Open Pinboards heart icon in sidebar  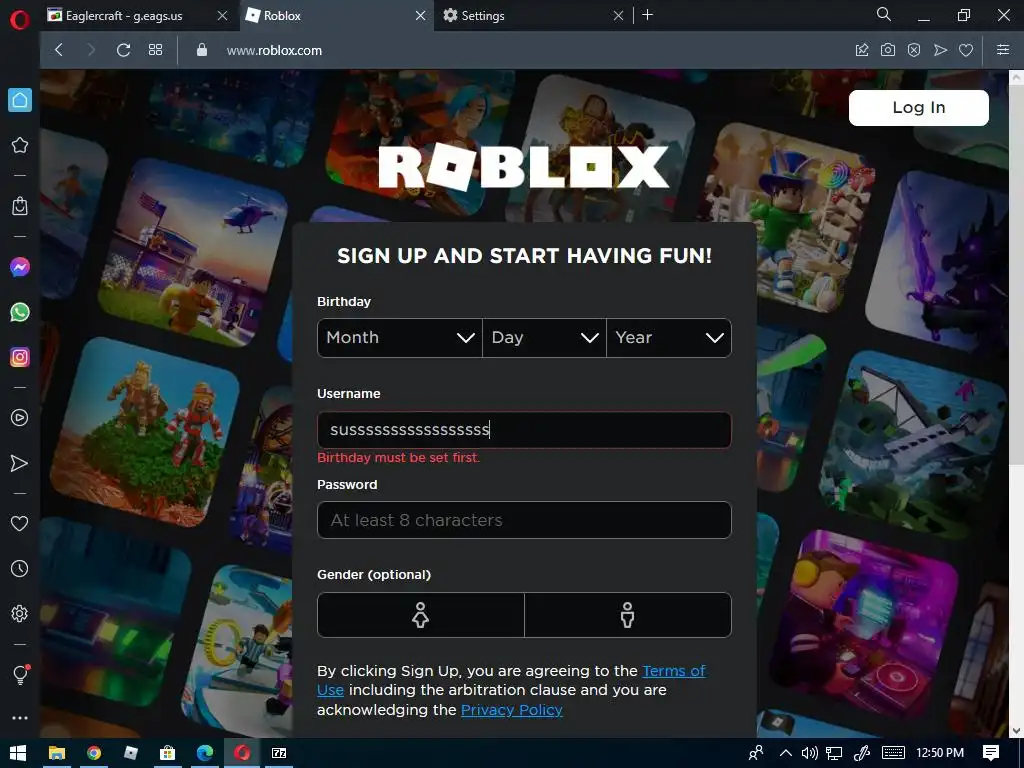[x=20, y=523]
